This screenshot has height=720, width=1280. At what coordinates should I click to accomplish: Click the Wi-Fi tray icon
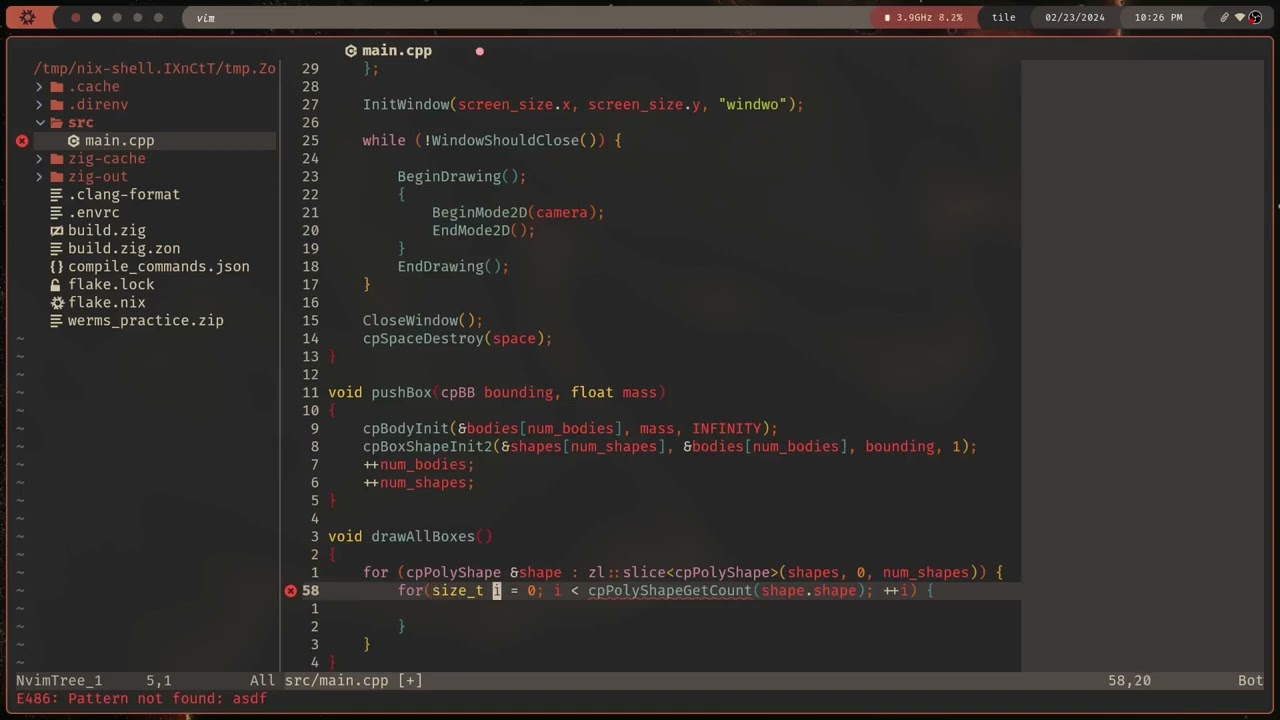(x=1240, y=17)
